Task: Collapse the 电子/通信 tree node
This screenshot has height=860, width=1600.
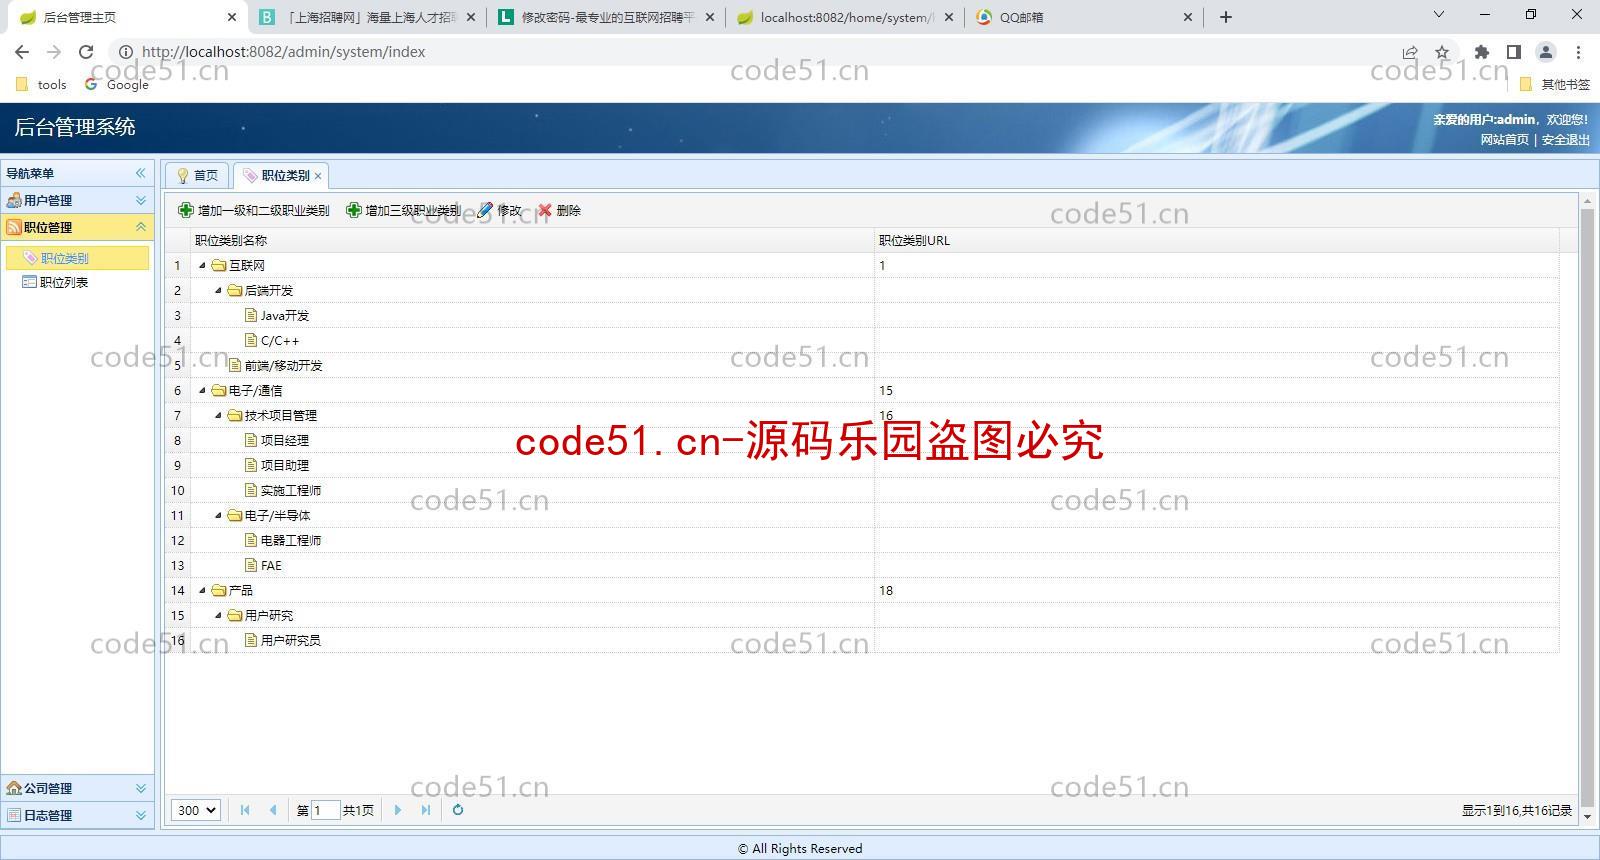Action: coord(202,390)
